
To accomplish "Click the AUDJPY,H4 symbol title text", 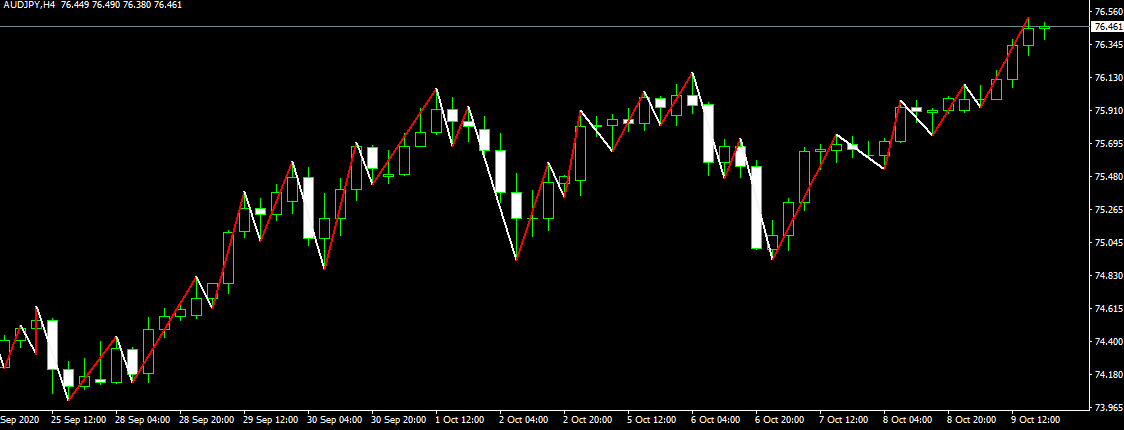I will pyautogui.click(x=29, y=5).
